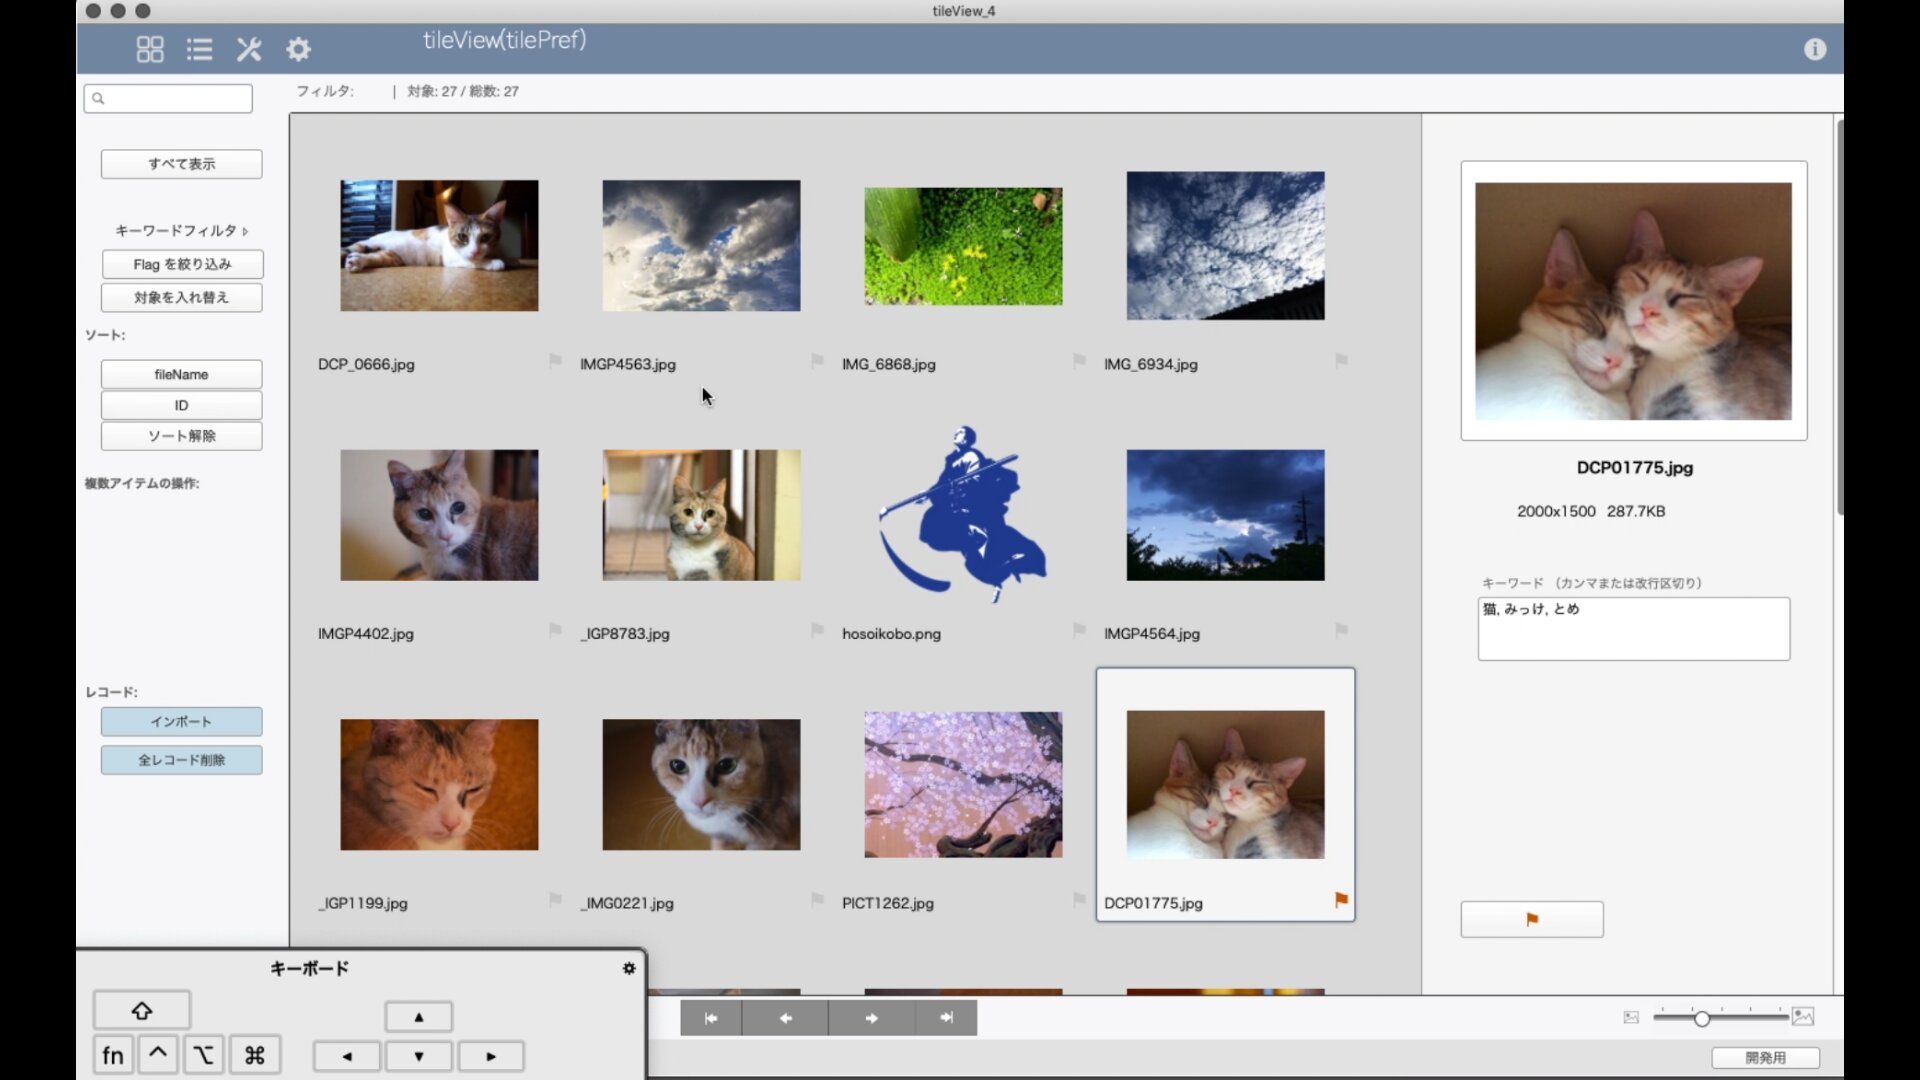Toggle the flag next to IMG_6868.jpg
1920x1080 pixels.
[1079, 362]
